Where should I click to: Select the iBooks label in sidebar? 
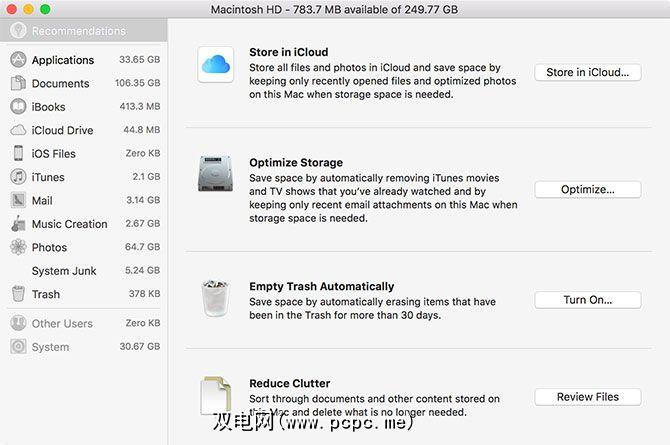point(48,107)
